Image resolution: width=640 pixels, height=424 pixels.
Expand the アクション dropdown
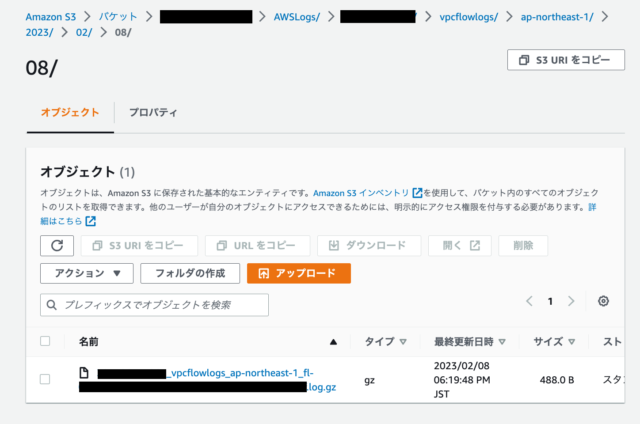(87, 273)
